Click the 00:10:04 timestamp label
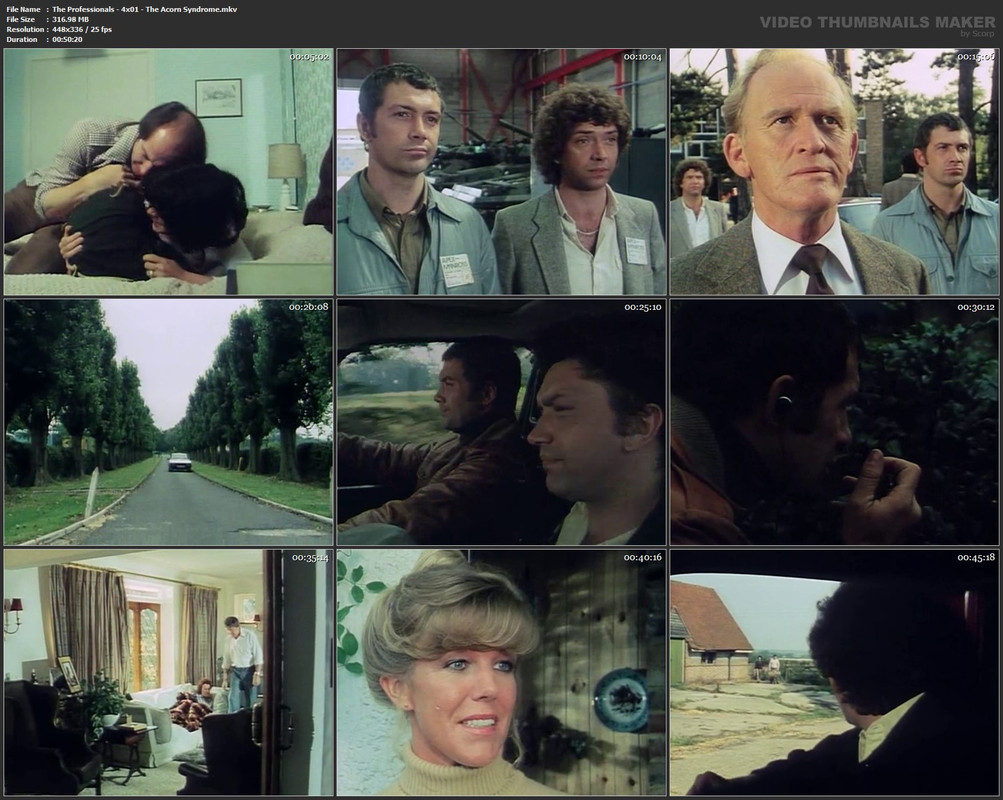 pyautogui.click(x=643, y=57)
